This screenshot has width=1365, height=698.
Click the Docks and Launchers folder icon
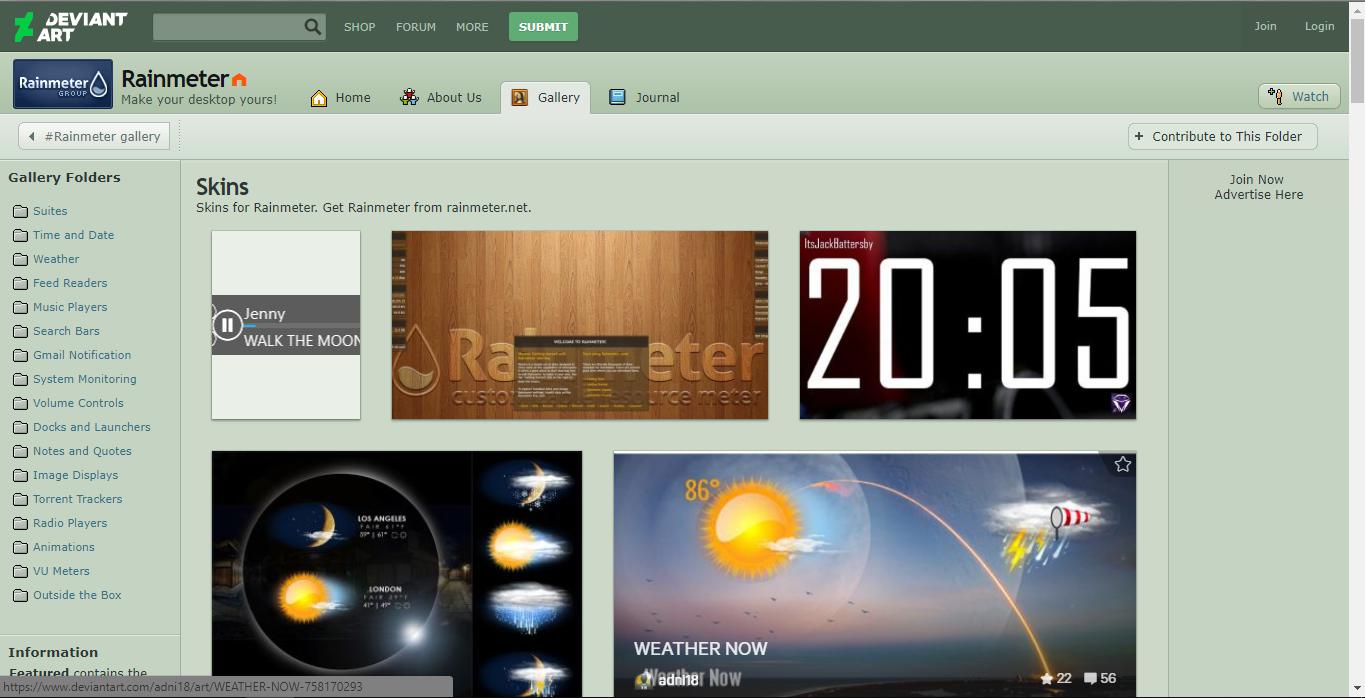point(22,427)
